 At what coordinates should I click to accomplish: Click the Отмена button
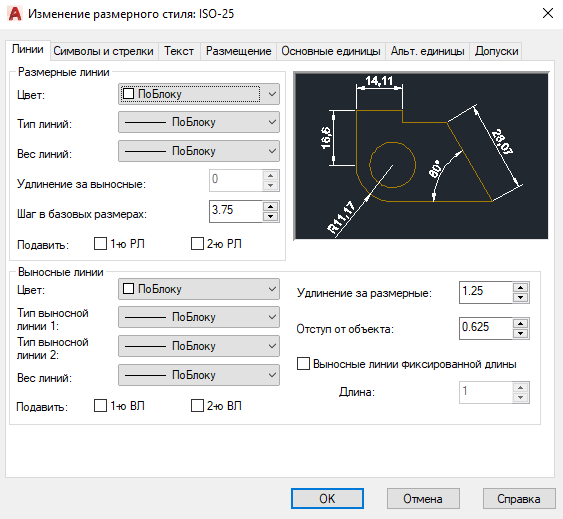coord(423,499)
